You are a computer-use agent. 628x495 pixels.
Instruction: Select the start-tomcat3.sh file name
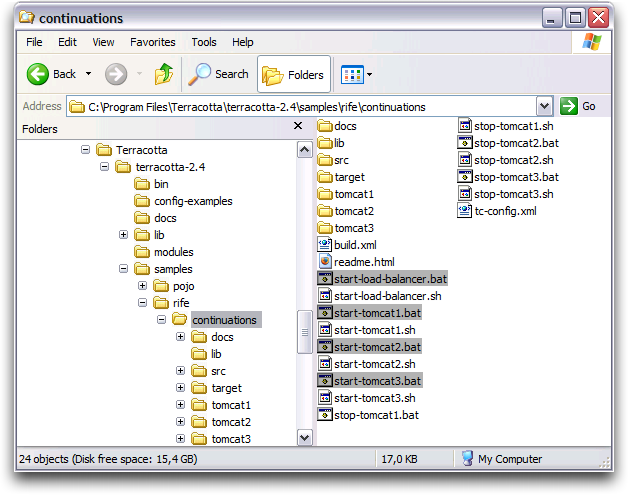(375, 398)
